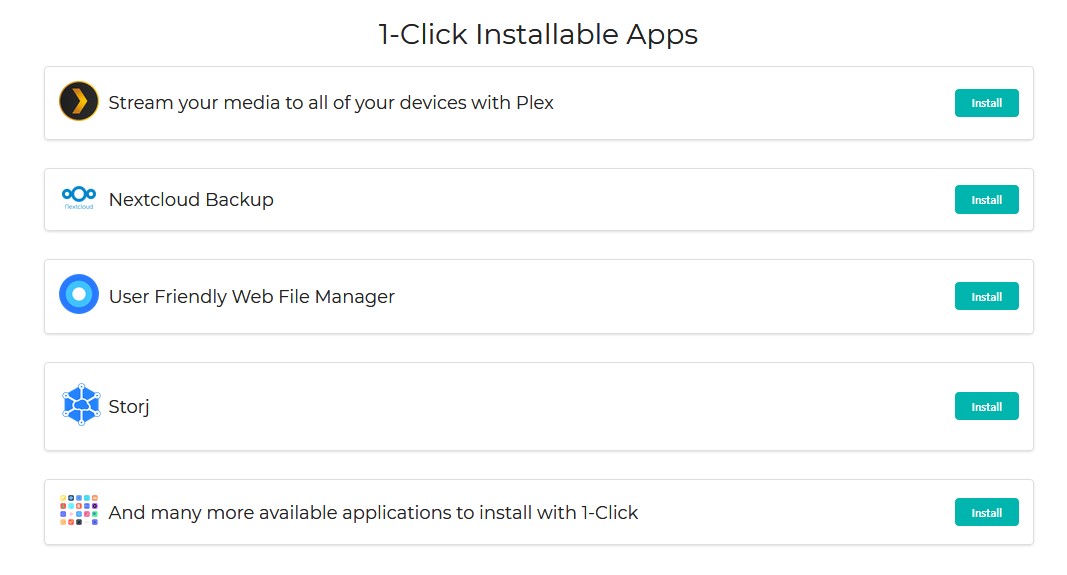Image resolution: width=1067 pixels, height=575 pixels.
Task: Install User Friendly Web File Manager
Action: [986, 296]
